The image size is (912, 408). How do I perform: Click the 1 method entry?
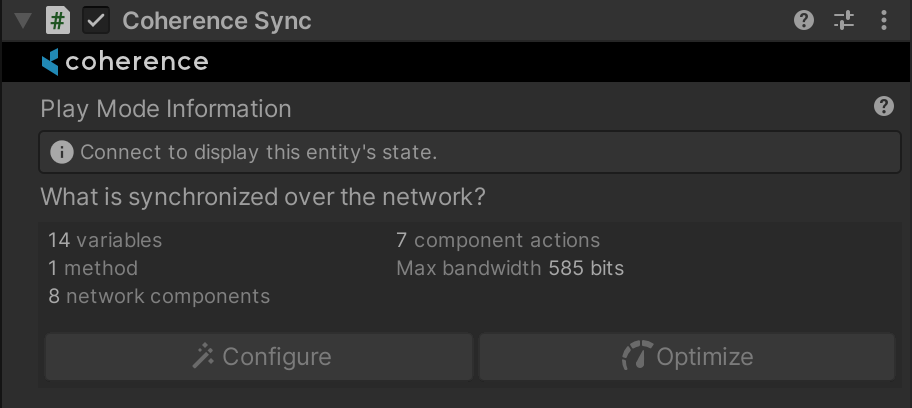click(93, 268)
